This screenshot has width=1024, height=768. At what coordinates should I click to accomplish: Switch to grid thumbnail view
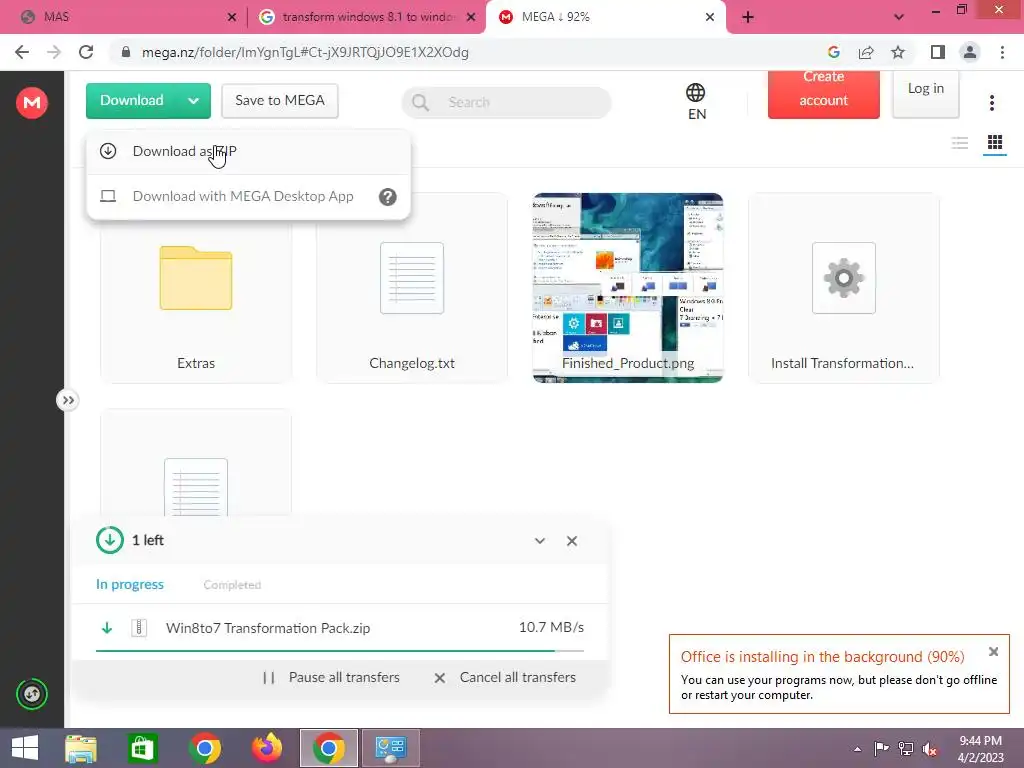(x=995, y=142)
